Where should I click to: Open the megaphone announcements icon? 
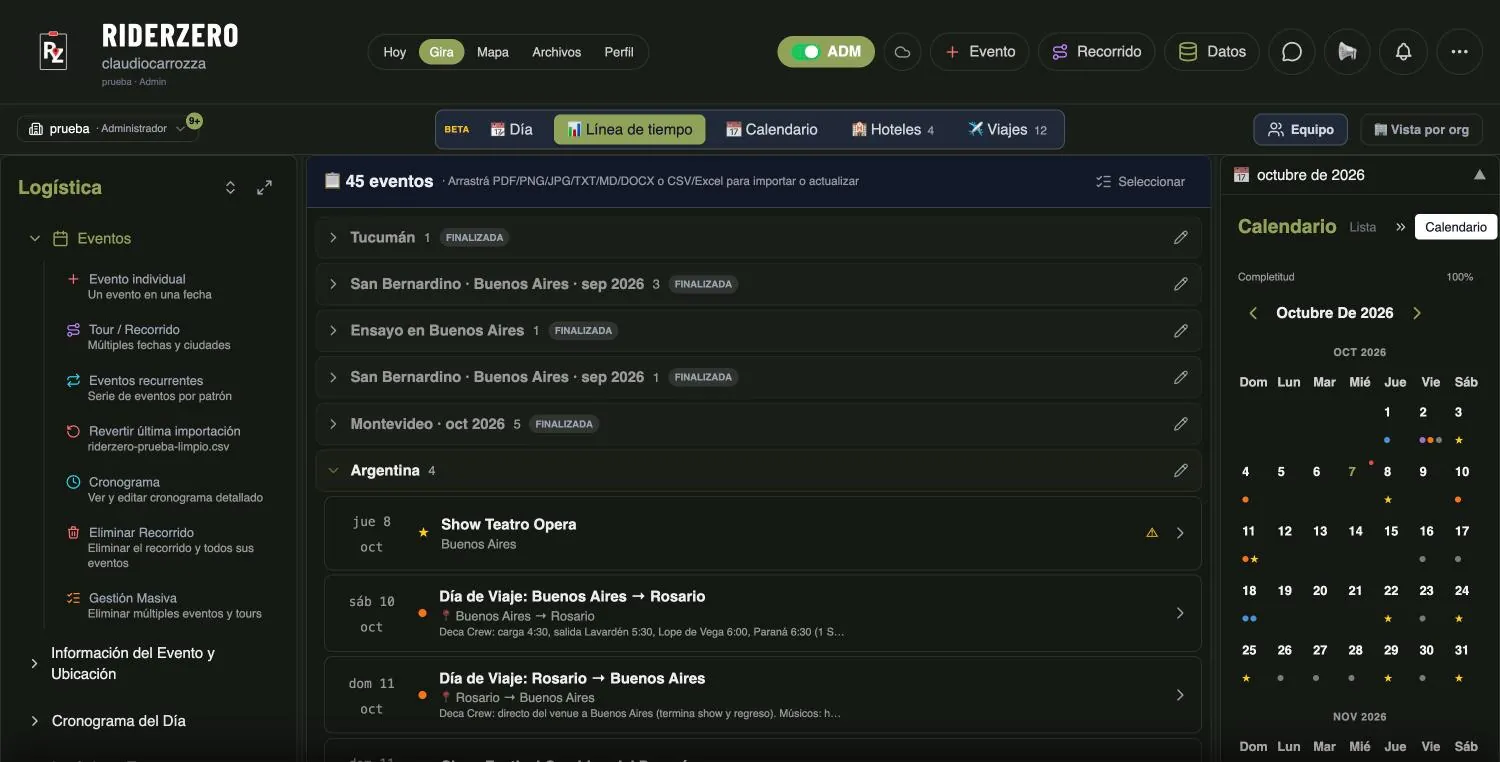click(x=1348, y=52)
